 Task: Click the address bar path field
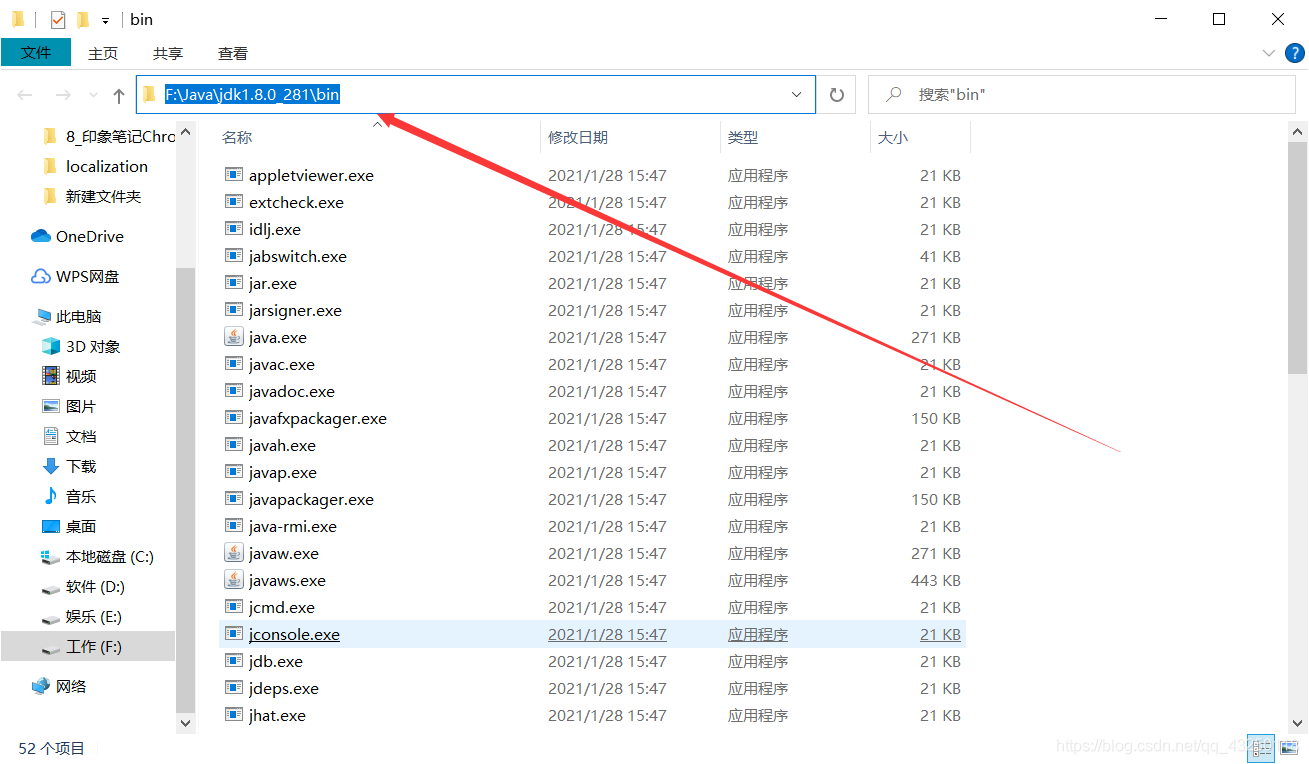[475, 95]
